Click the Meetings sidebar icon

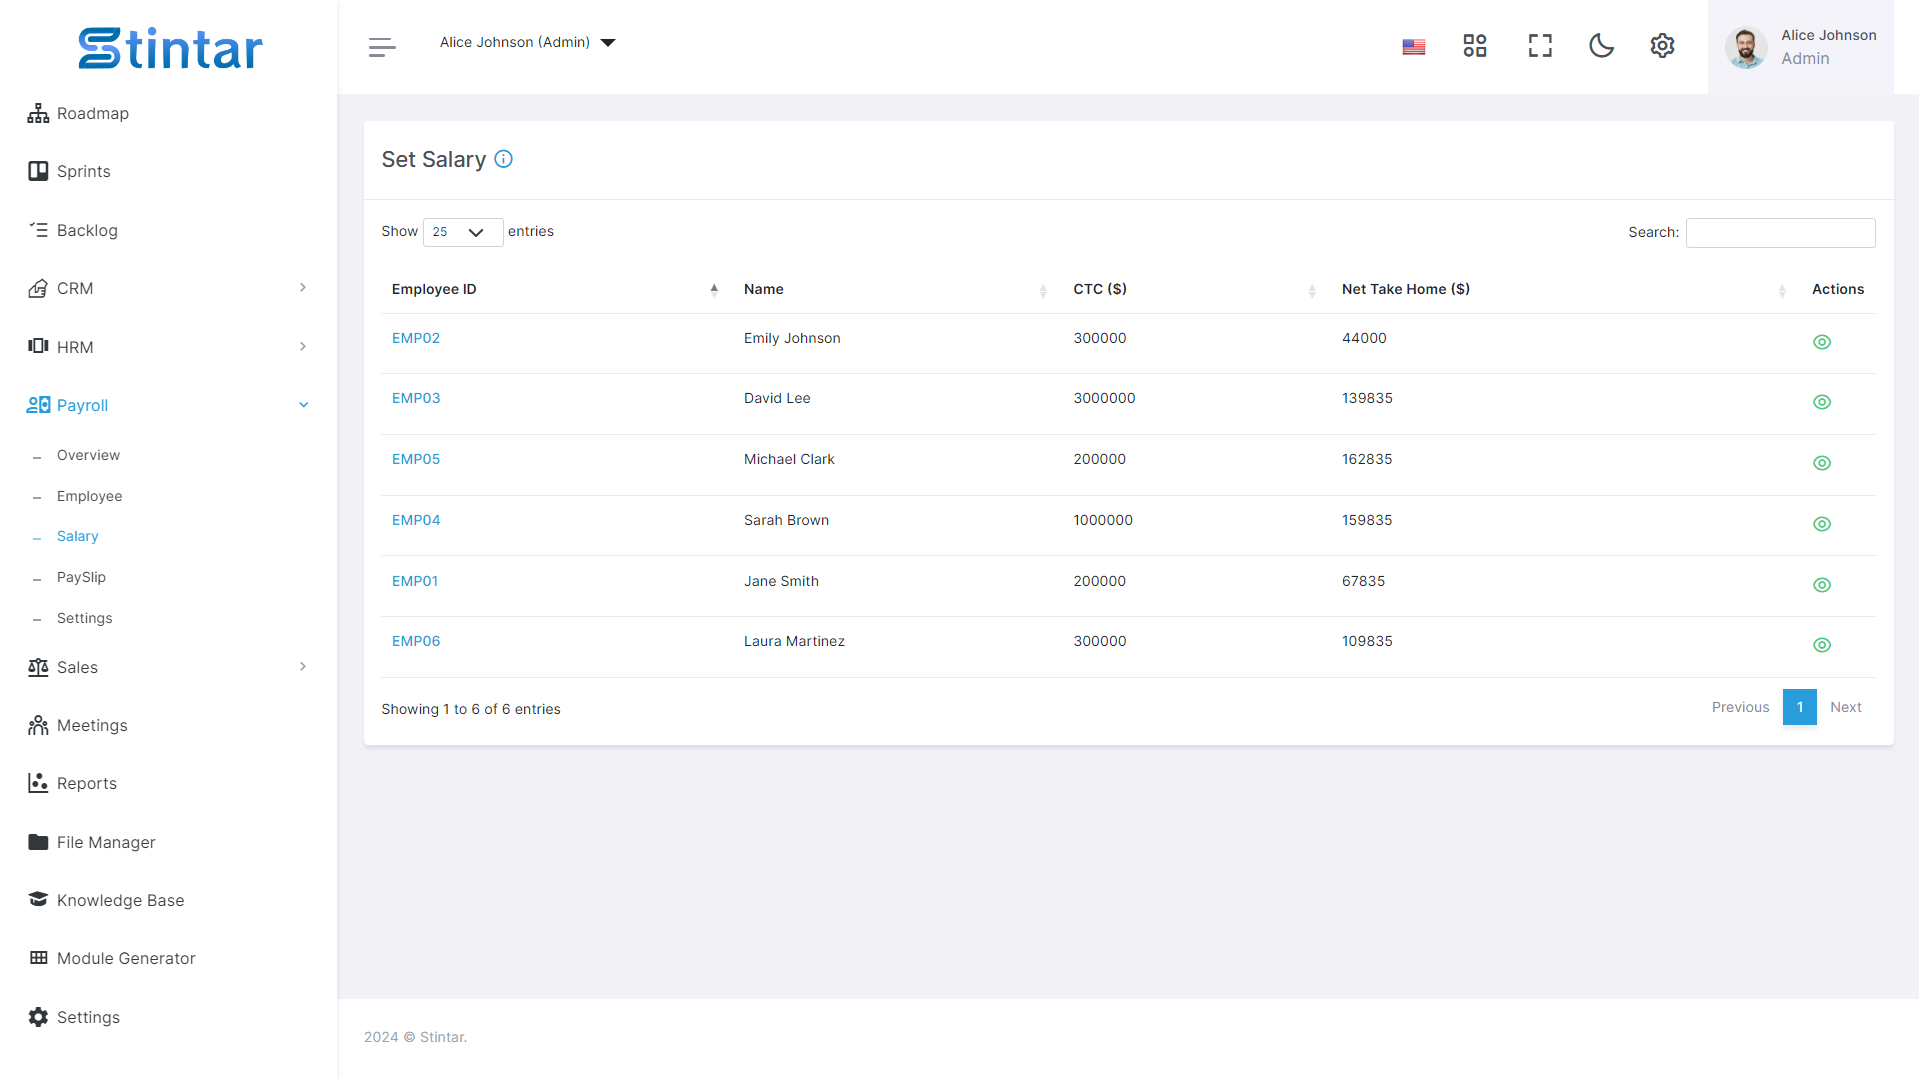[x=38, y=725]
